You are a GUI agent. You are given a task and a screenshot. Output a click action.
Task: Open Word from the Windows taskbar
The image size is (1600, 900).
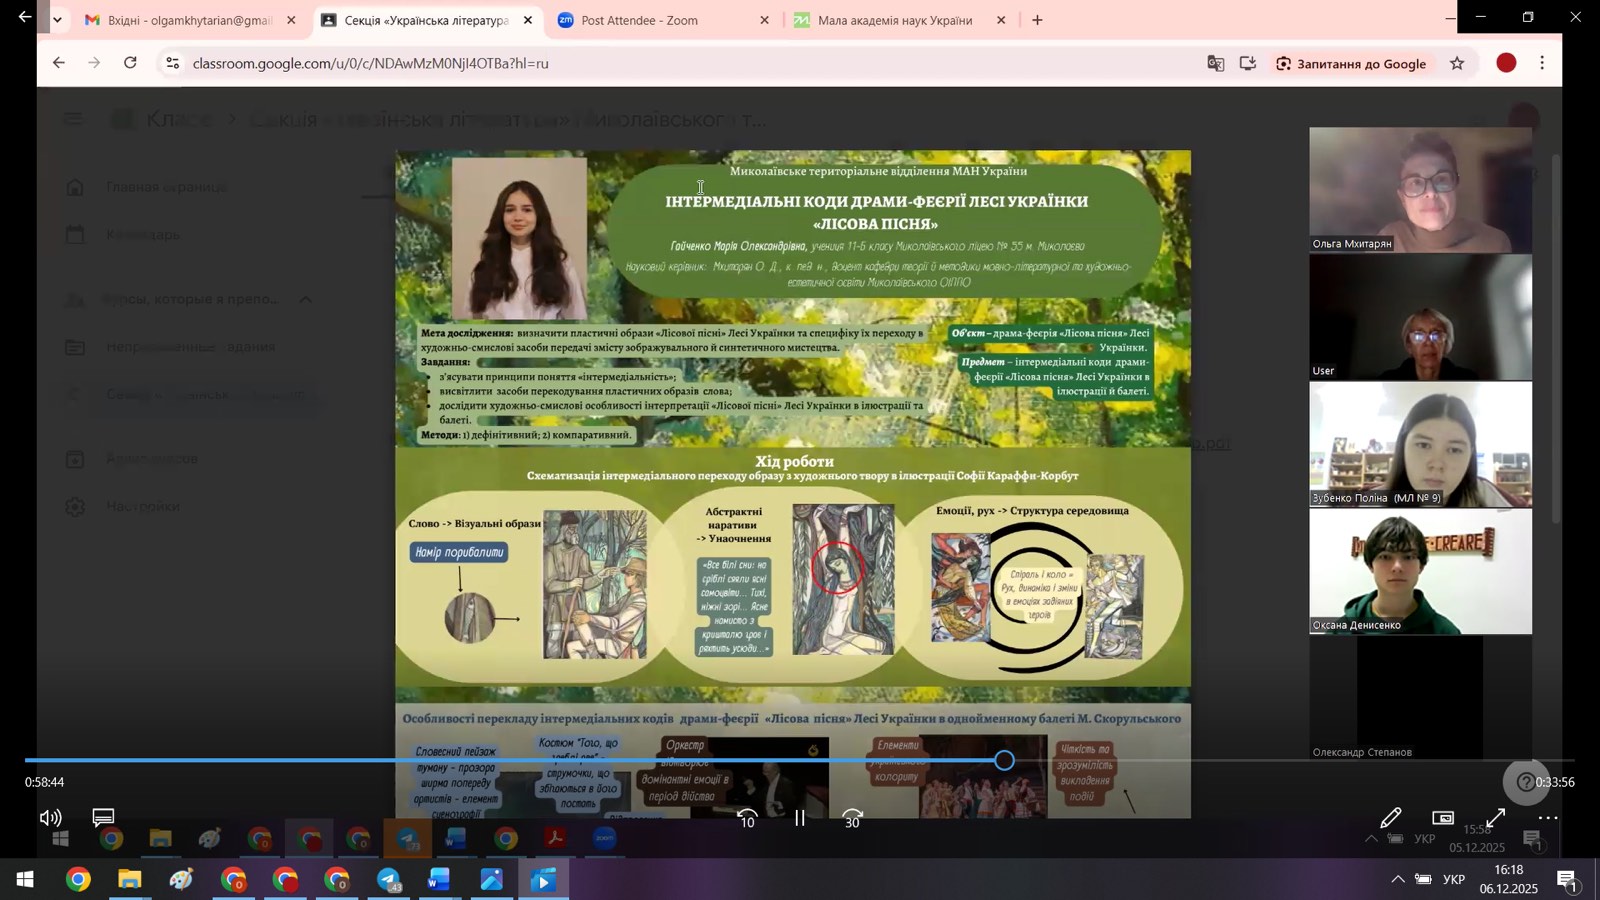coord(439,880)
